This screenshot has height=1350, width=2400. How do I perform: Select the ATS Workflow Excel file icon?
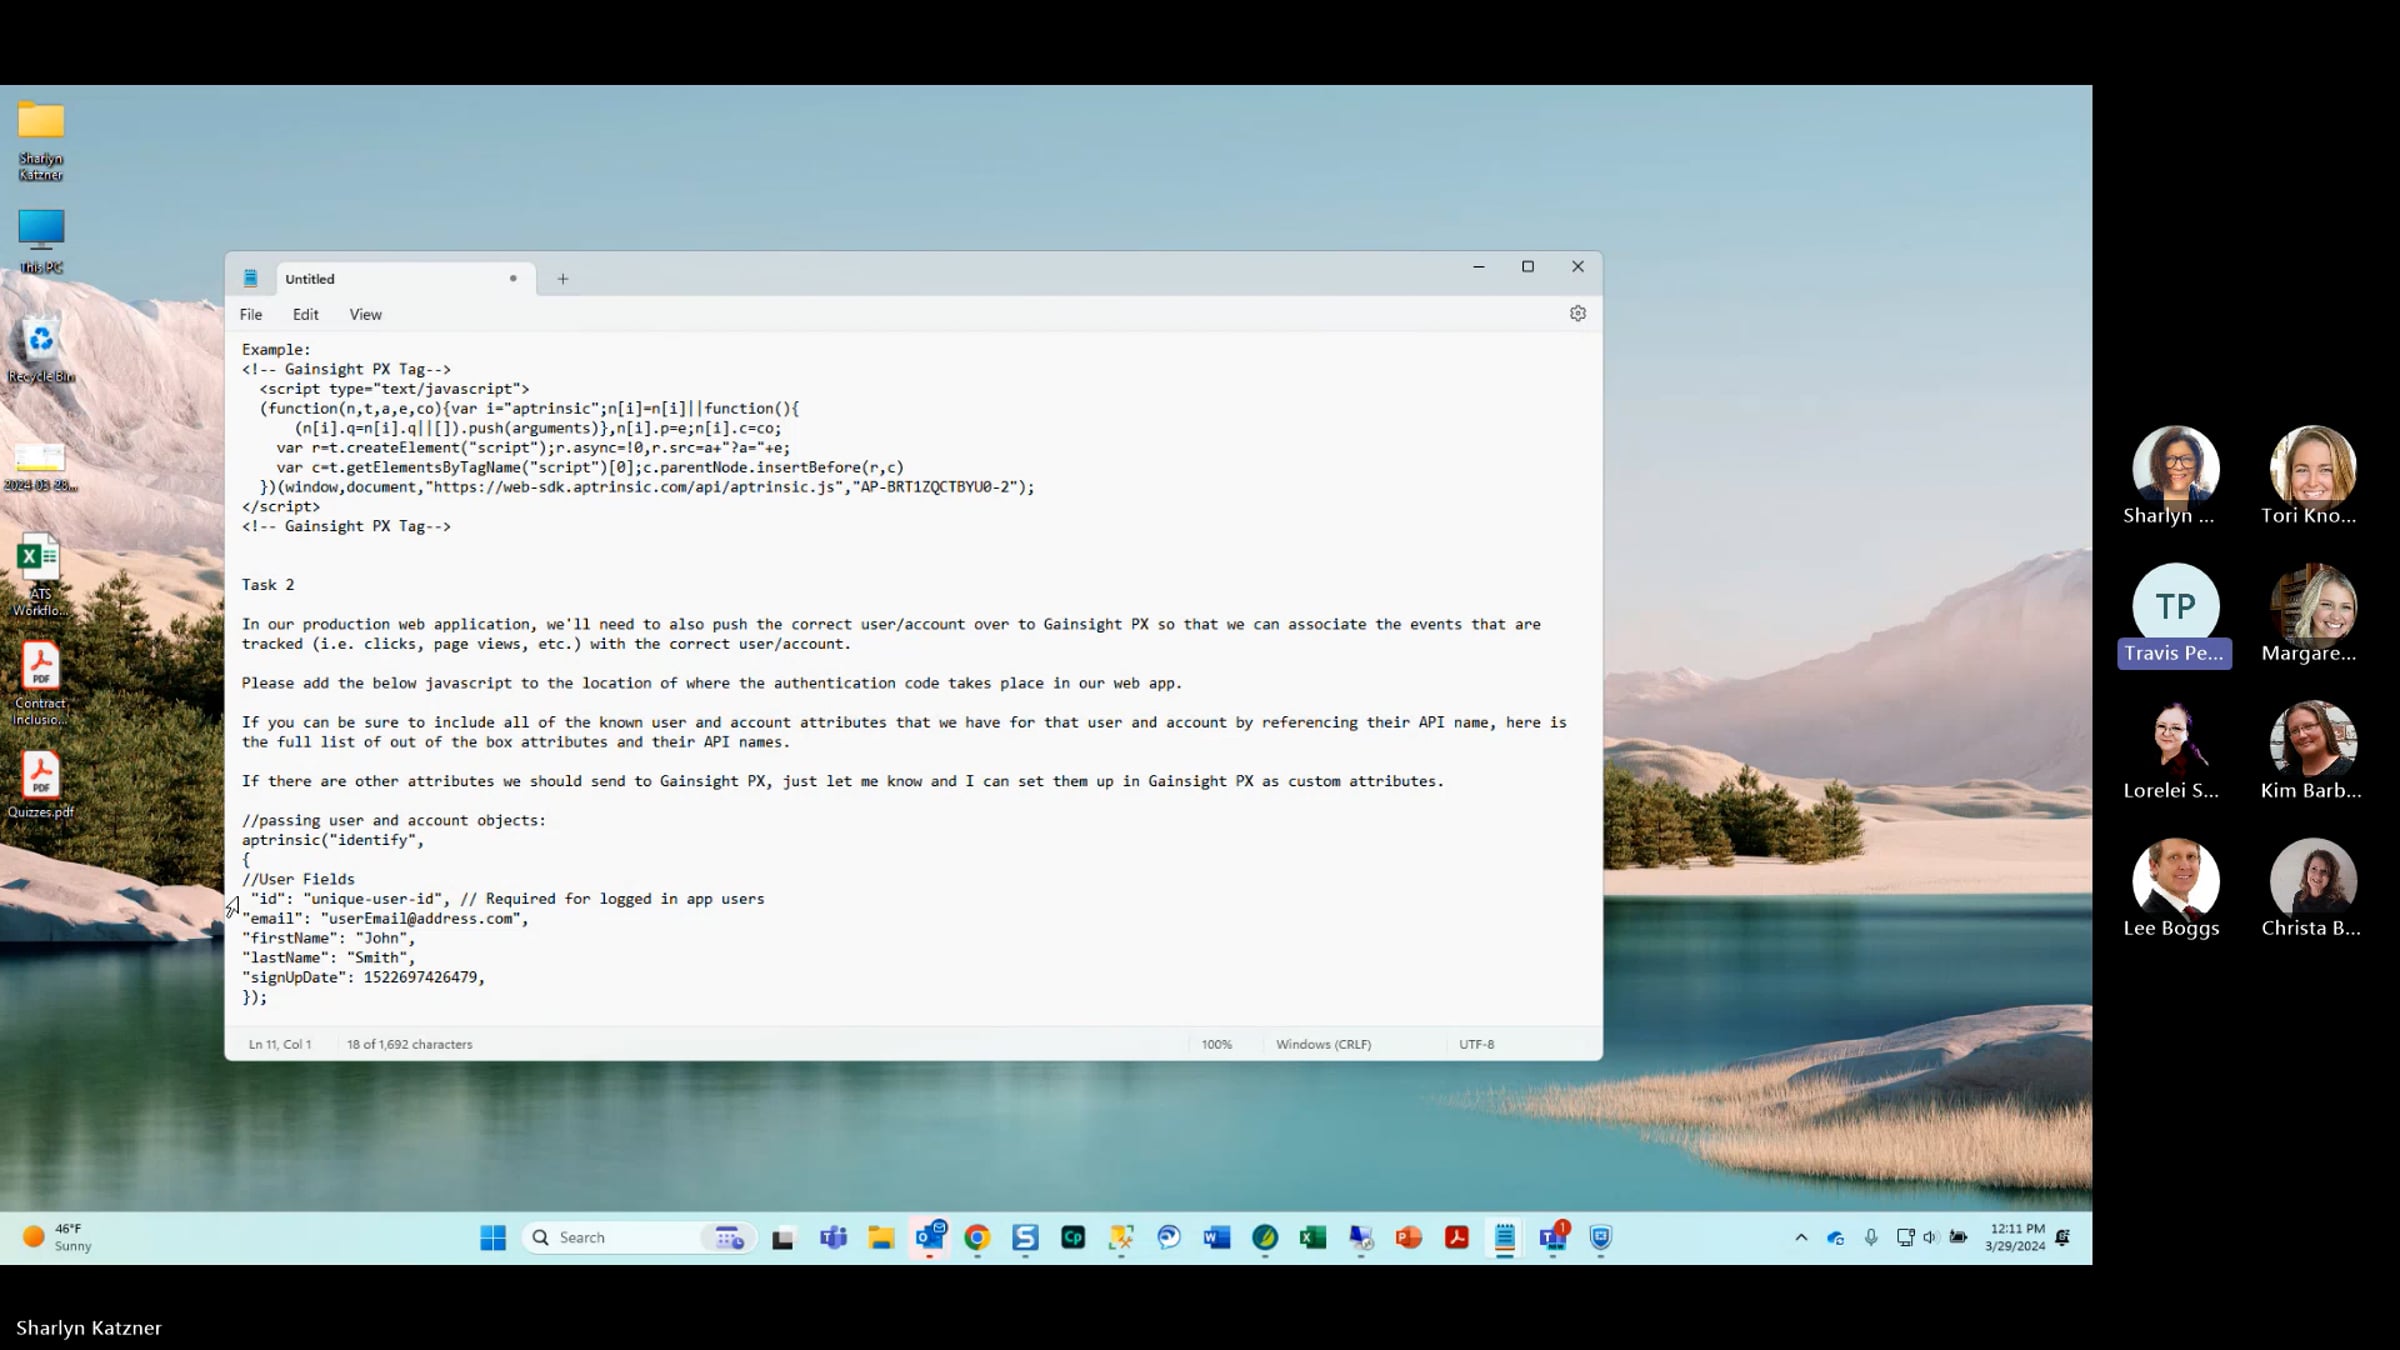click(x=41, y=575)
